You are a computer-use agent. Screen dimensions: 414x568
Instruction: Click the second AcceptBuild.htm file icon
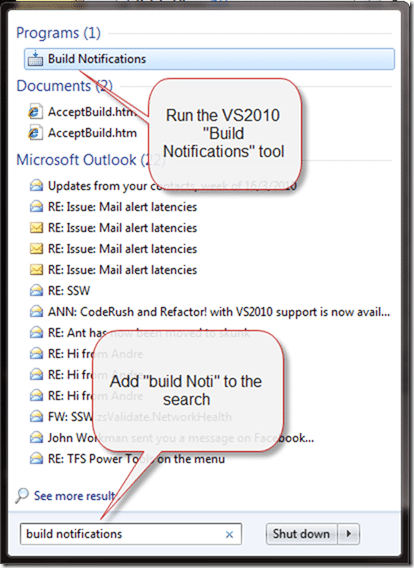[35, 133]
